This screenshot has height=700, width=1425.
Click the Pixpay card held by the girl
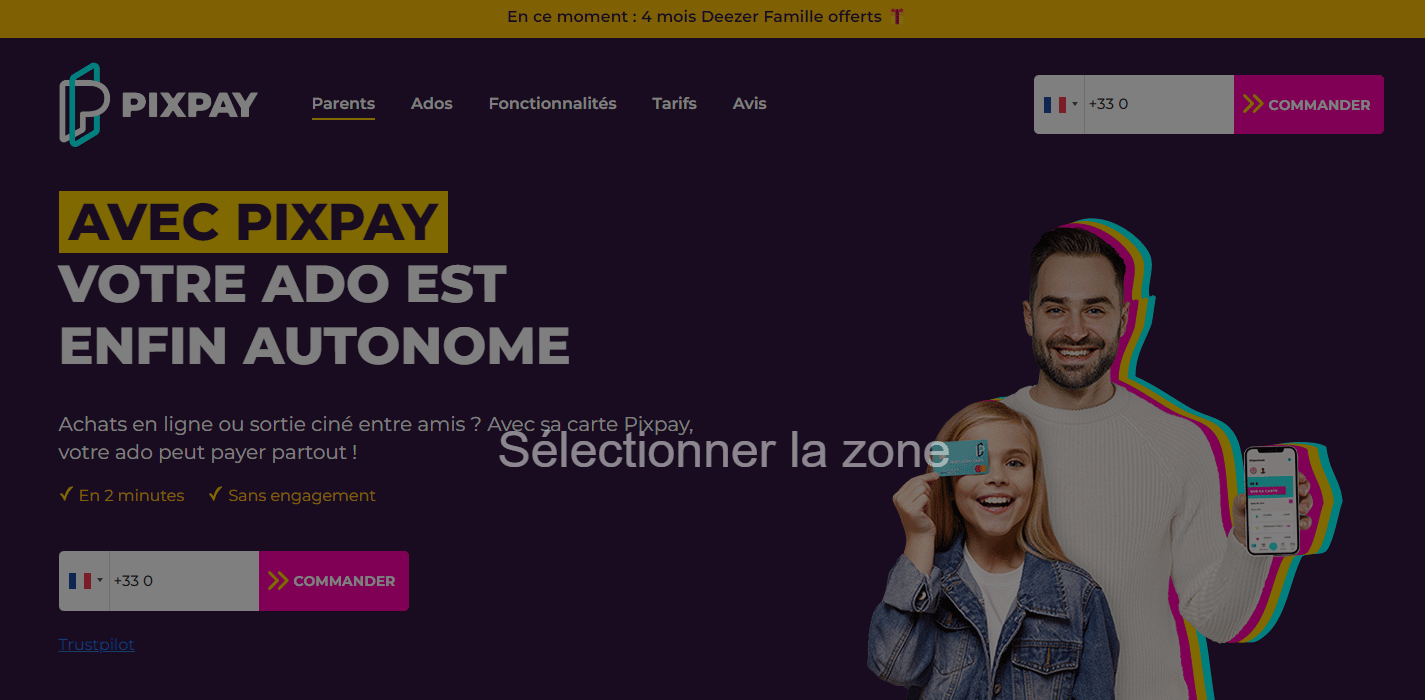click(959, 458)
